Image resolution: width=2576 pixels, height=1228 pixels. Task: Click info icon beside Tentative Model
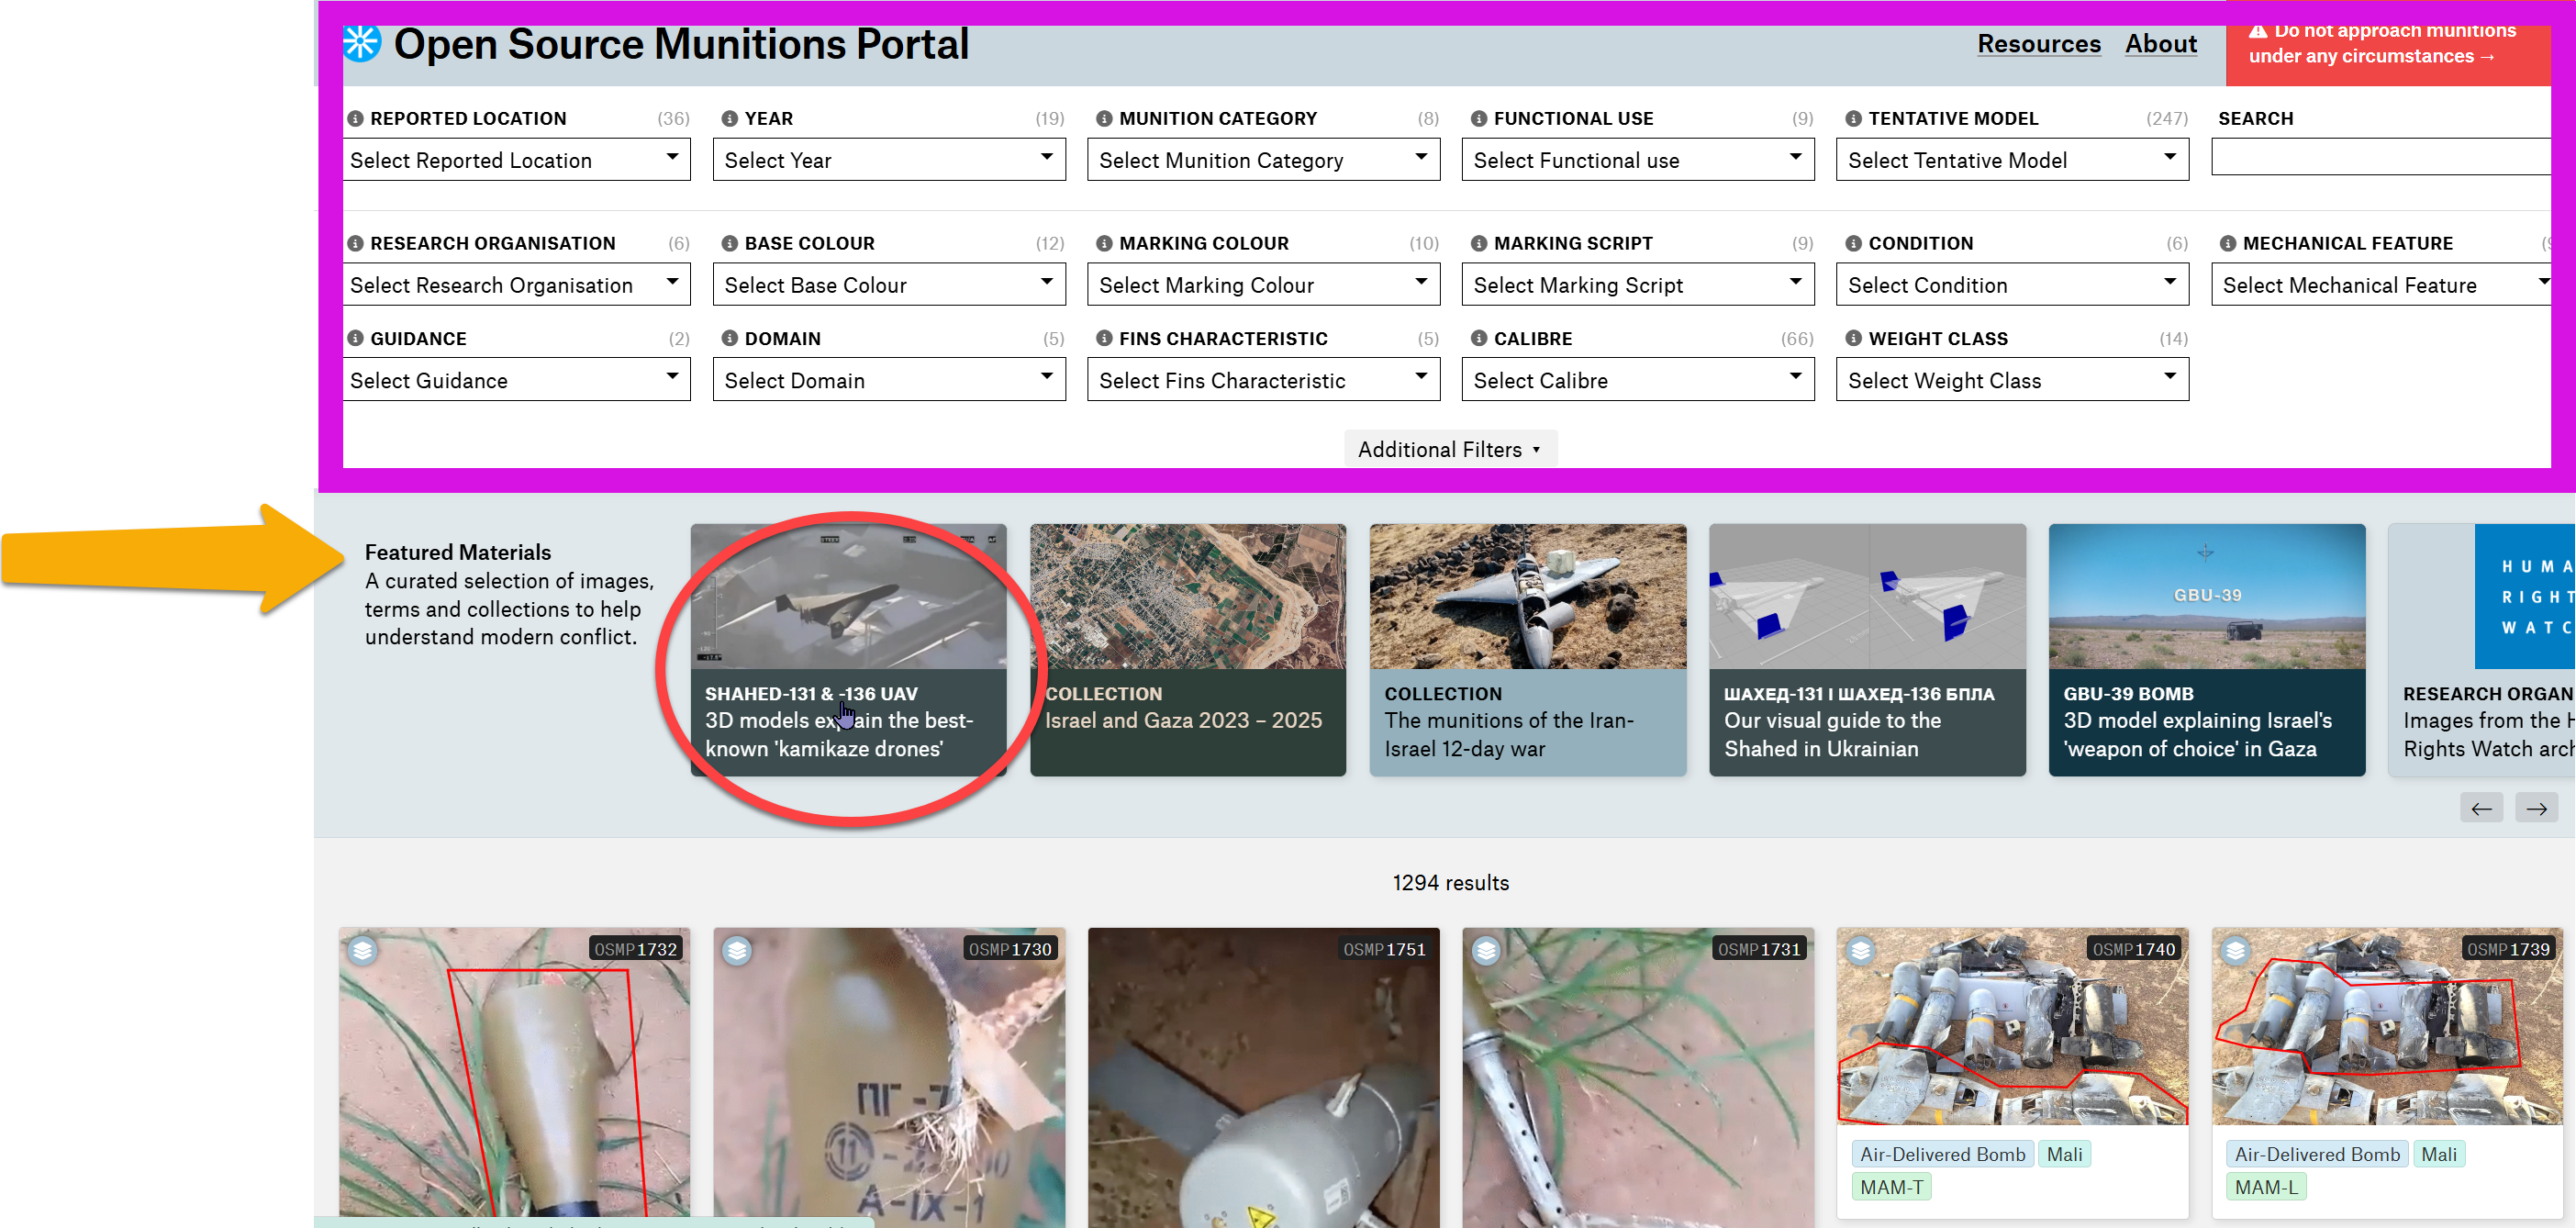[1853, 118]
